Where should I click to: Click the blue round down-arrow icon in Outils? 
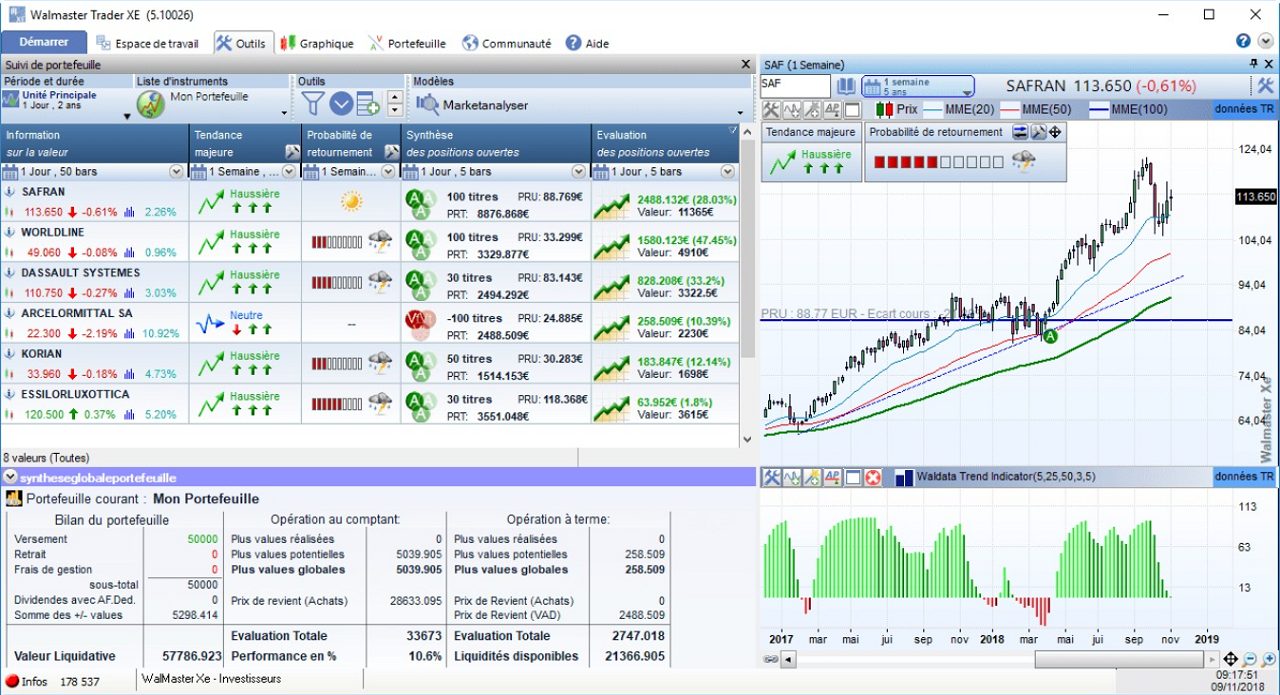pyautogui.click(x=342, y=103)
